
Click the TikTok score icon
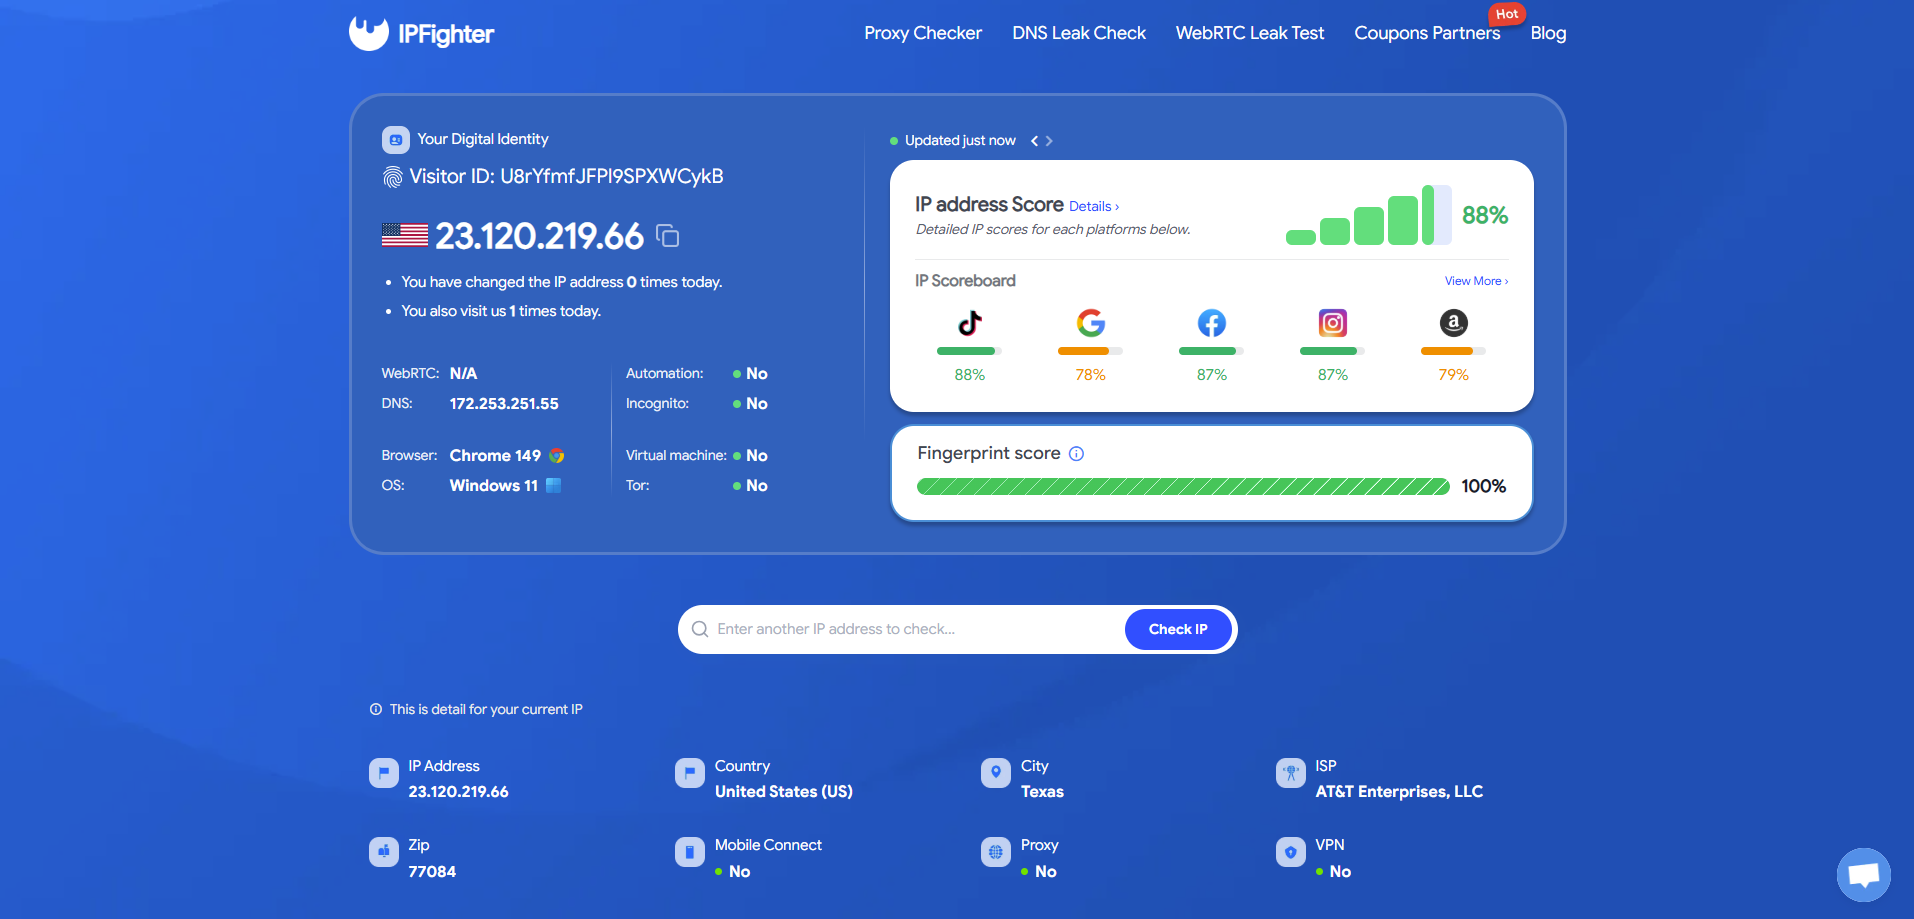click(969, 323)
